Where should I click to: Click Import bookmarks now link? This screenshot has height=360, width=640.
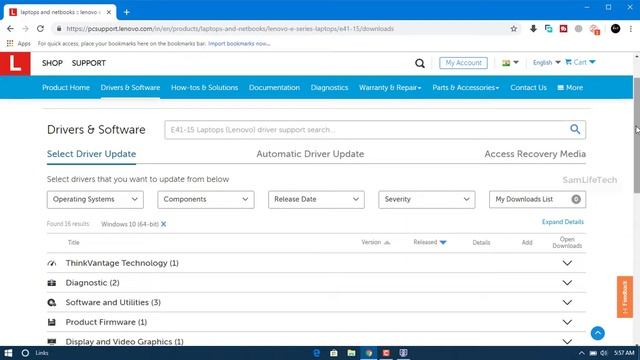click(239, 43)
